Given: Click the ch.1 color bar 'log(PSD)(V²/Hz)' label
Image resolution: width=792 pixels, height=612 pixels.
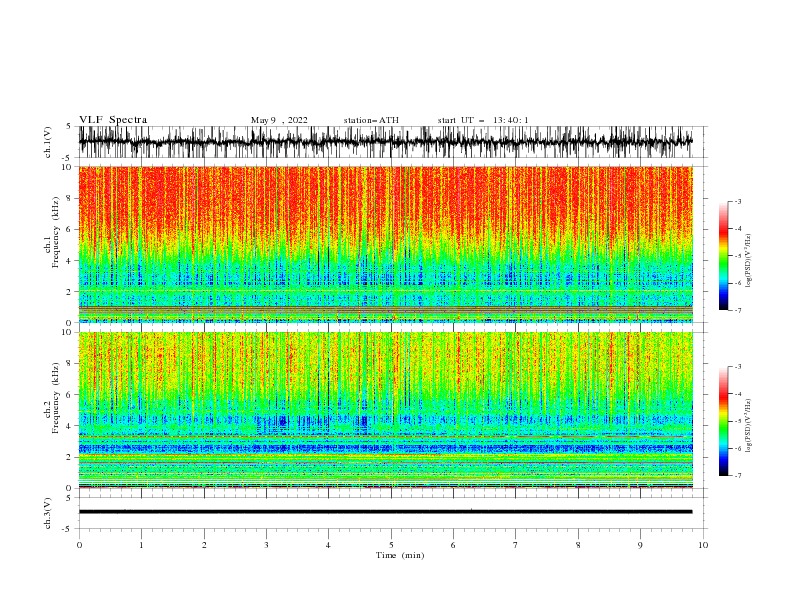Looking at the screenshot, I should coord(748,261).
